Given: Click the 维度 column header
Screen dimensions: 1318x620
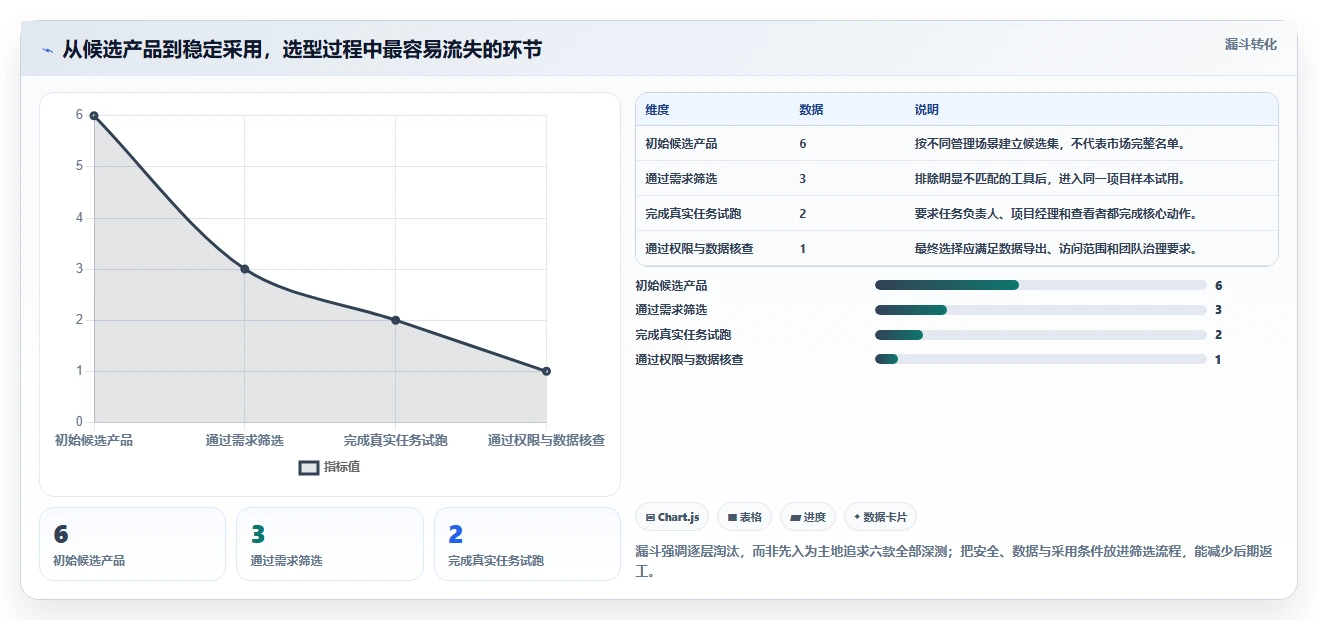Looking at the screenshot, I should [657, 110].
